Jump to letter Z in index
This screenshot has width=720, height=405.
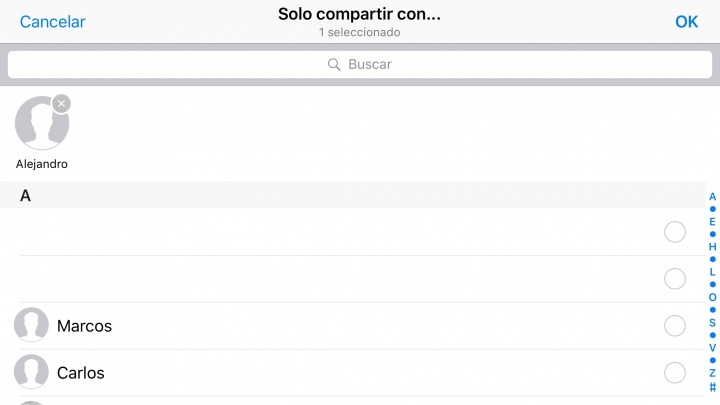[712, 373]
